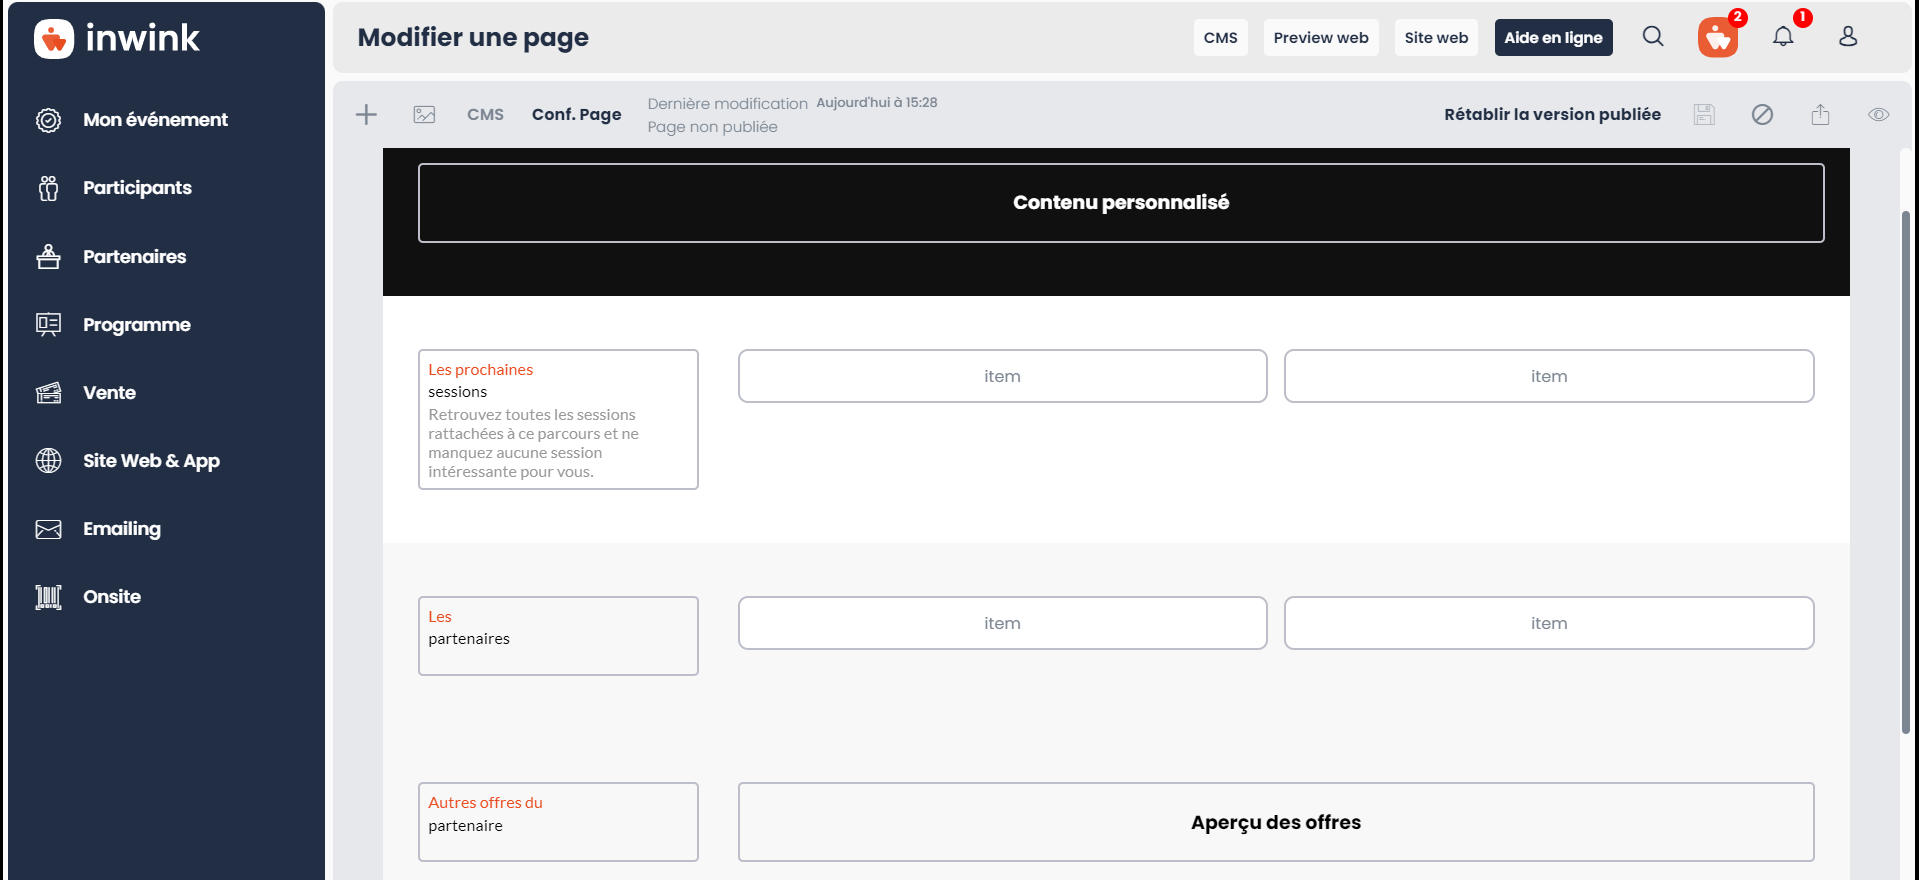1919x880 pixels.
Task: Open the search magnifier icon
Action: coord(1653,37)
